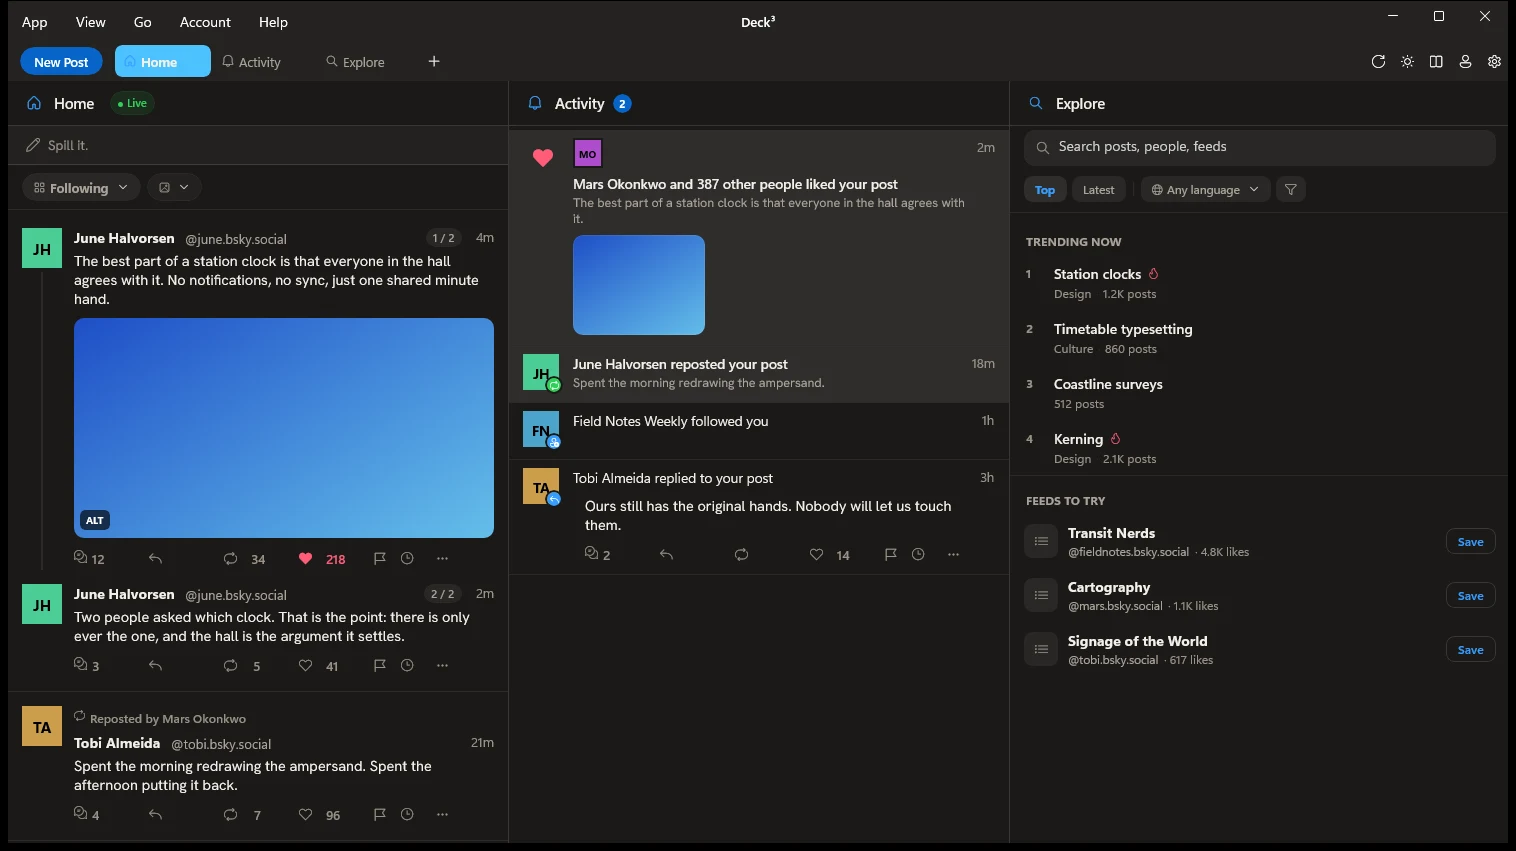Flag June's post with 41 likes
This screenshot has width=1516, height=851.
point(379,666)
